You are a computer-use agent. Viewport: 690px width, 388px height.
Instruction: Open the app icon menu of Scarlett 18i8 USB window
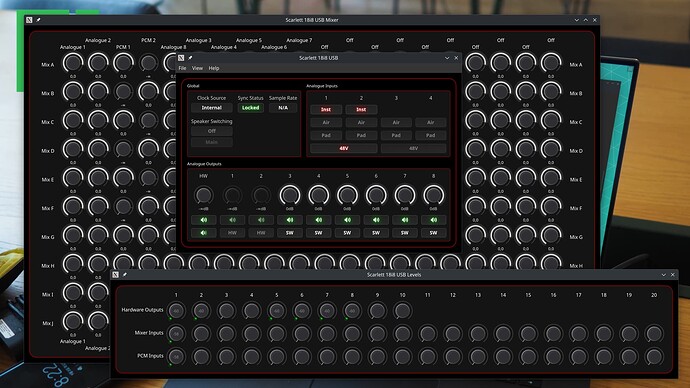tap(181, 58)
